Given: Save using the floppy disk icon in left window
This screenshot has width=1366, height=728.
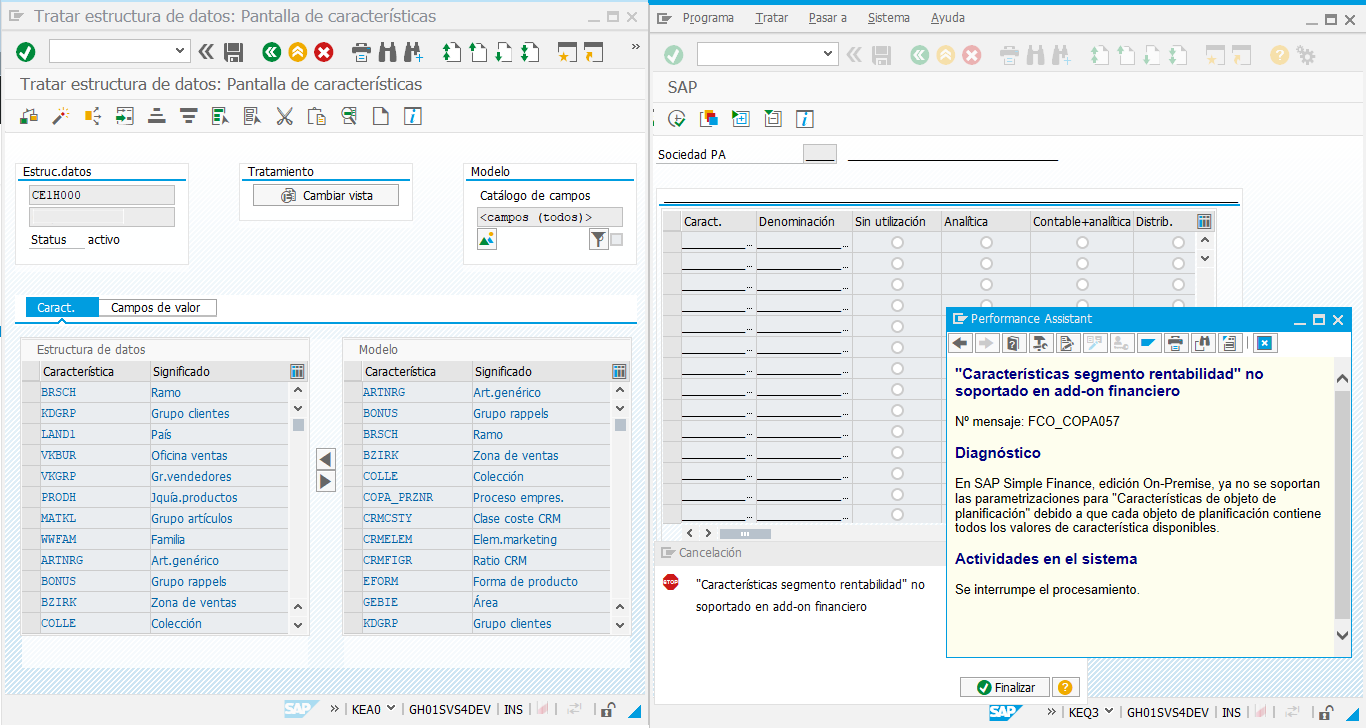Looking at the screenshot, I should pos(234,52).
